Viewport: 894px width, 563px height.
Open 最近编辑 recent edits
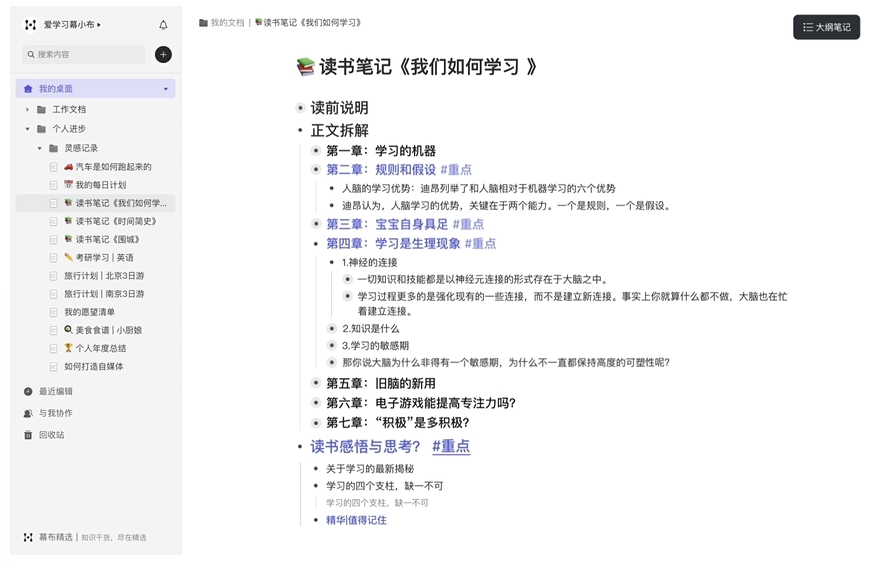click(55, 391)
